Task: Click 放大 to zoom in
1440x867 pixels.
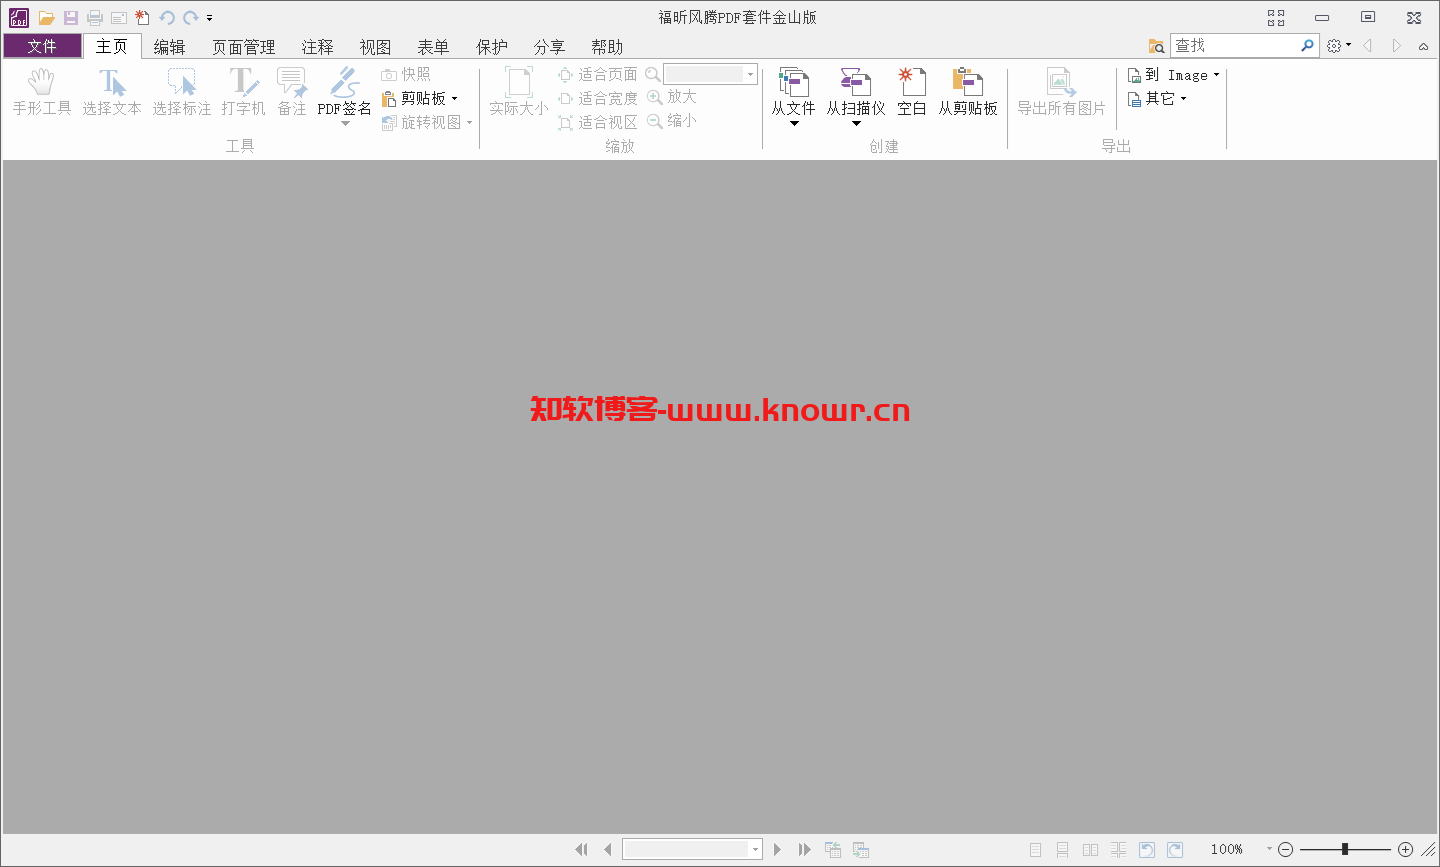Action: pyautogui.click(x=672, y=97)
